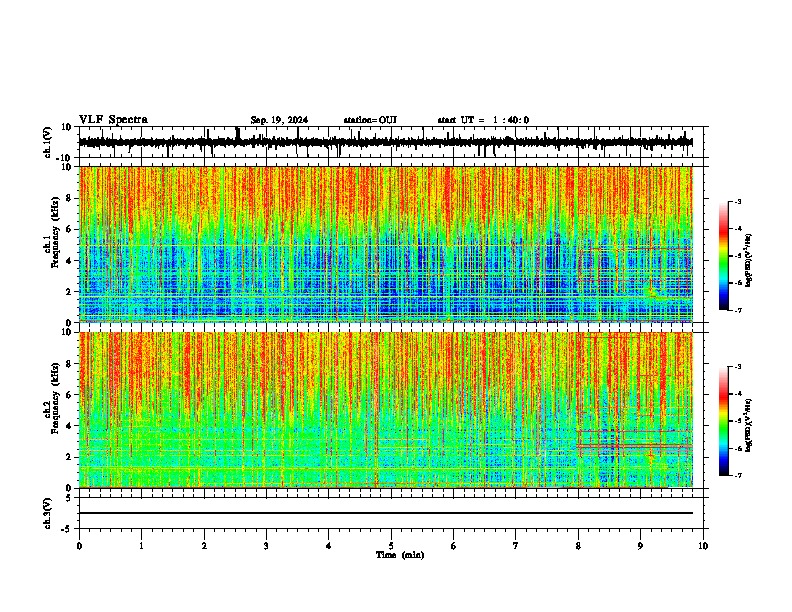Click the "-7" tick on ch.1 colorbar
792x612 pixels.
(737, 310)
